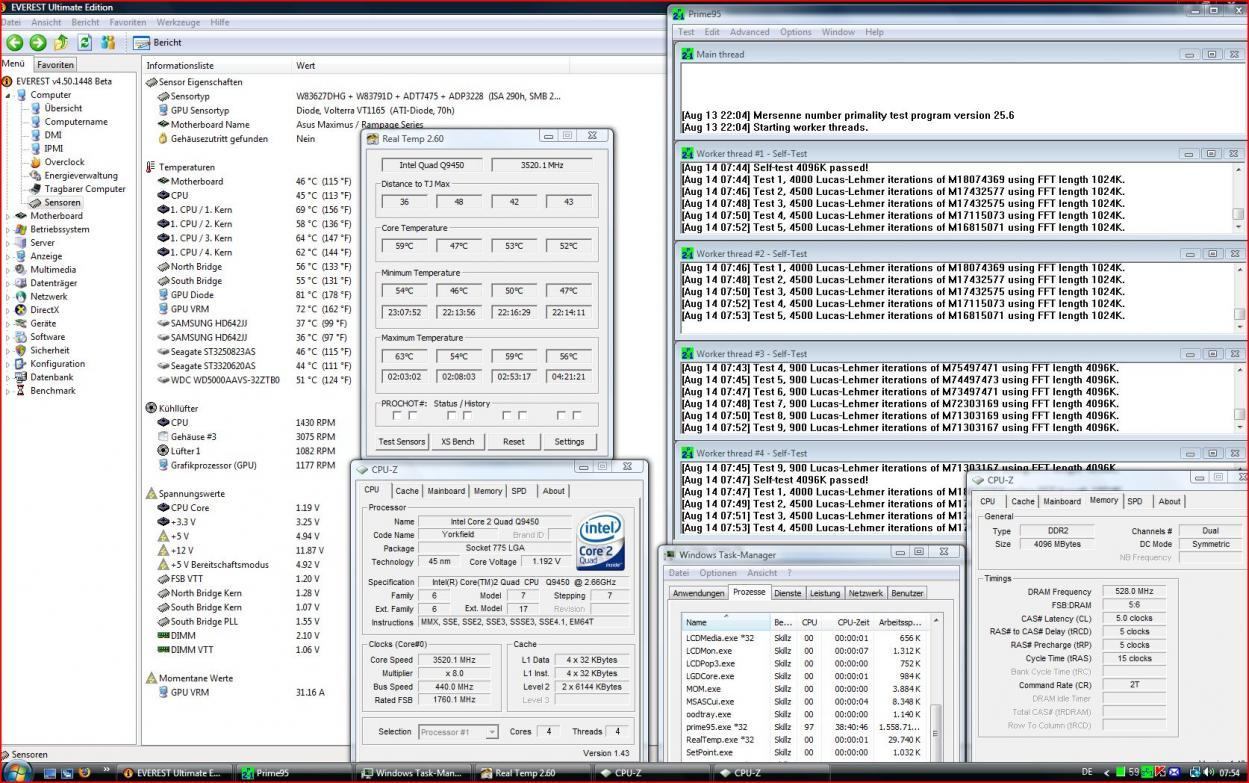Collapse the Computer tree node
This screenshot has width=1249, height=783.
click(x=8, y=95)
